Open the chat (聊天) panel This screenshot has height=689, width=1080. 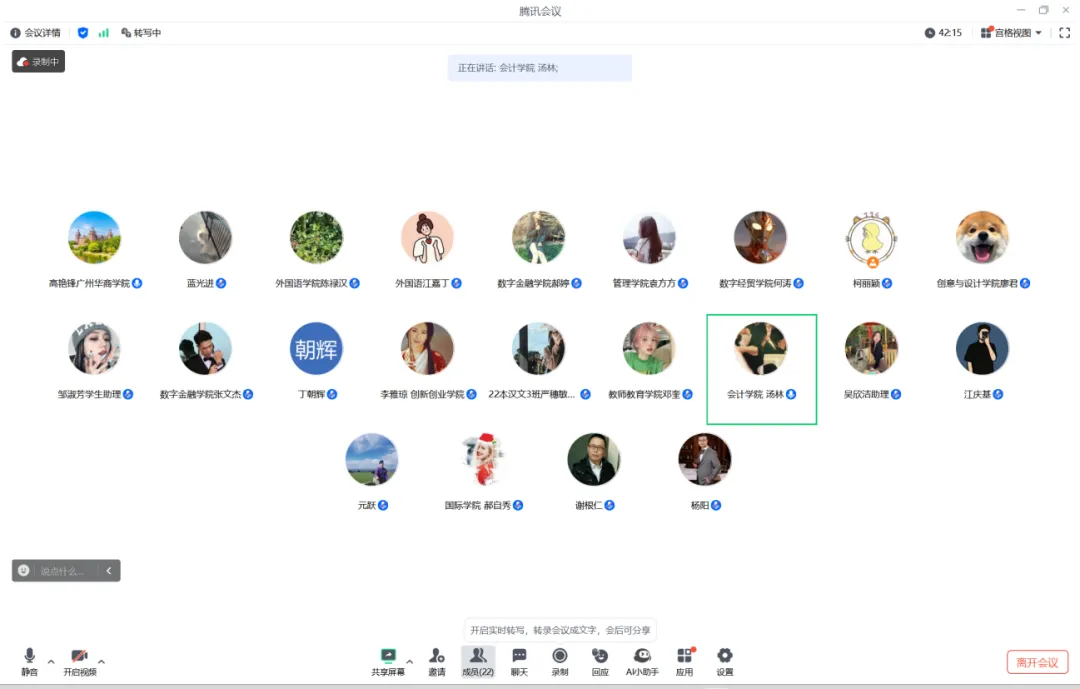click(519, 660)
